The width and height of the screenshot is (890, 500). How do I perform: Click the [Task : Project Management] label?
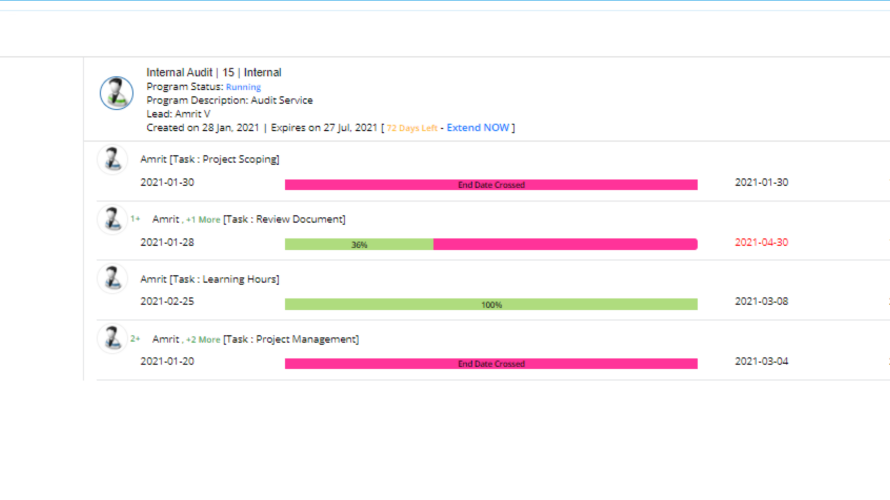pos(291,339)
